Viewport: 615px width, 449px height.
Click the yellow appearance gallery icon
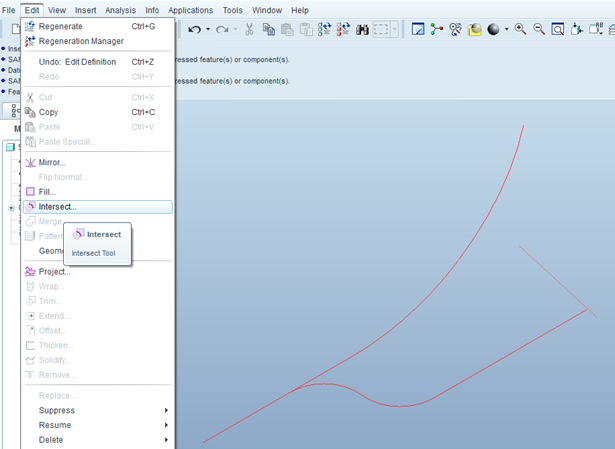(x=474, y=29)
